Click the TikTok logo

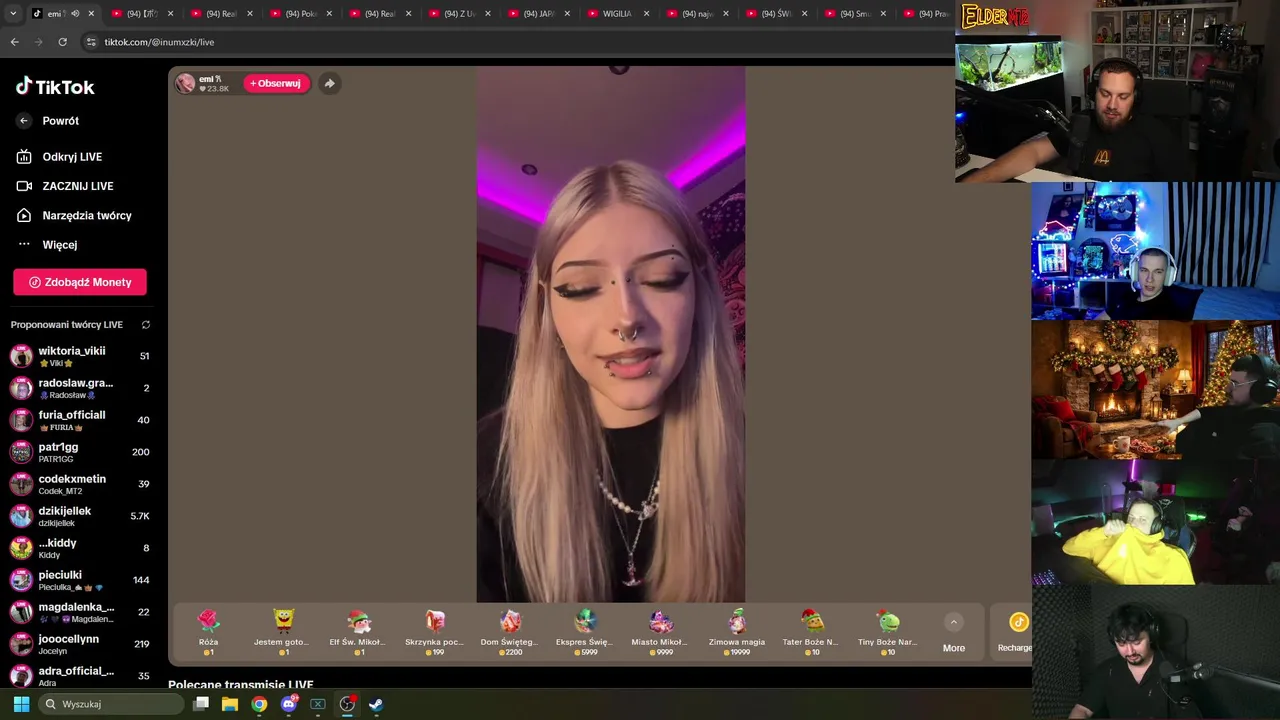click(x=55, y=87)
